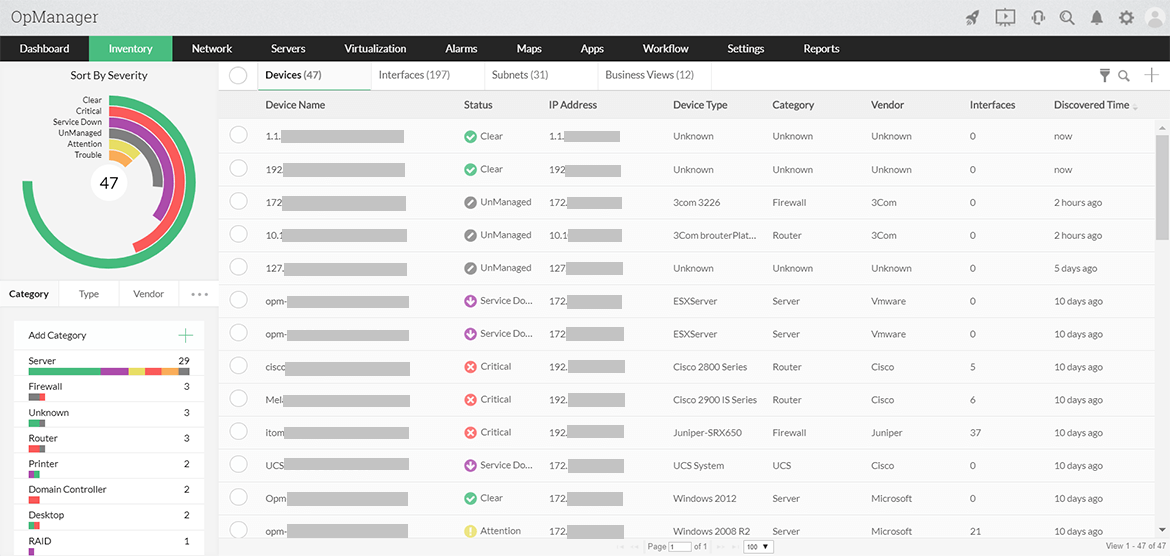Viewport: 1170px width, 556px height.
Task: Click the headset support icon
Action: [1037, 17]
